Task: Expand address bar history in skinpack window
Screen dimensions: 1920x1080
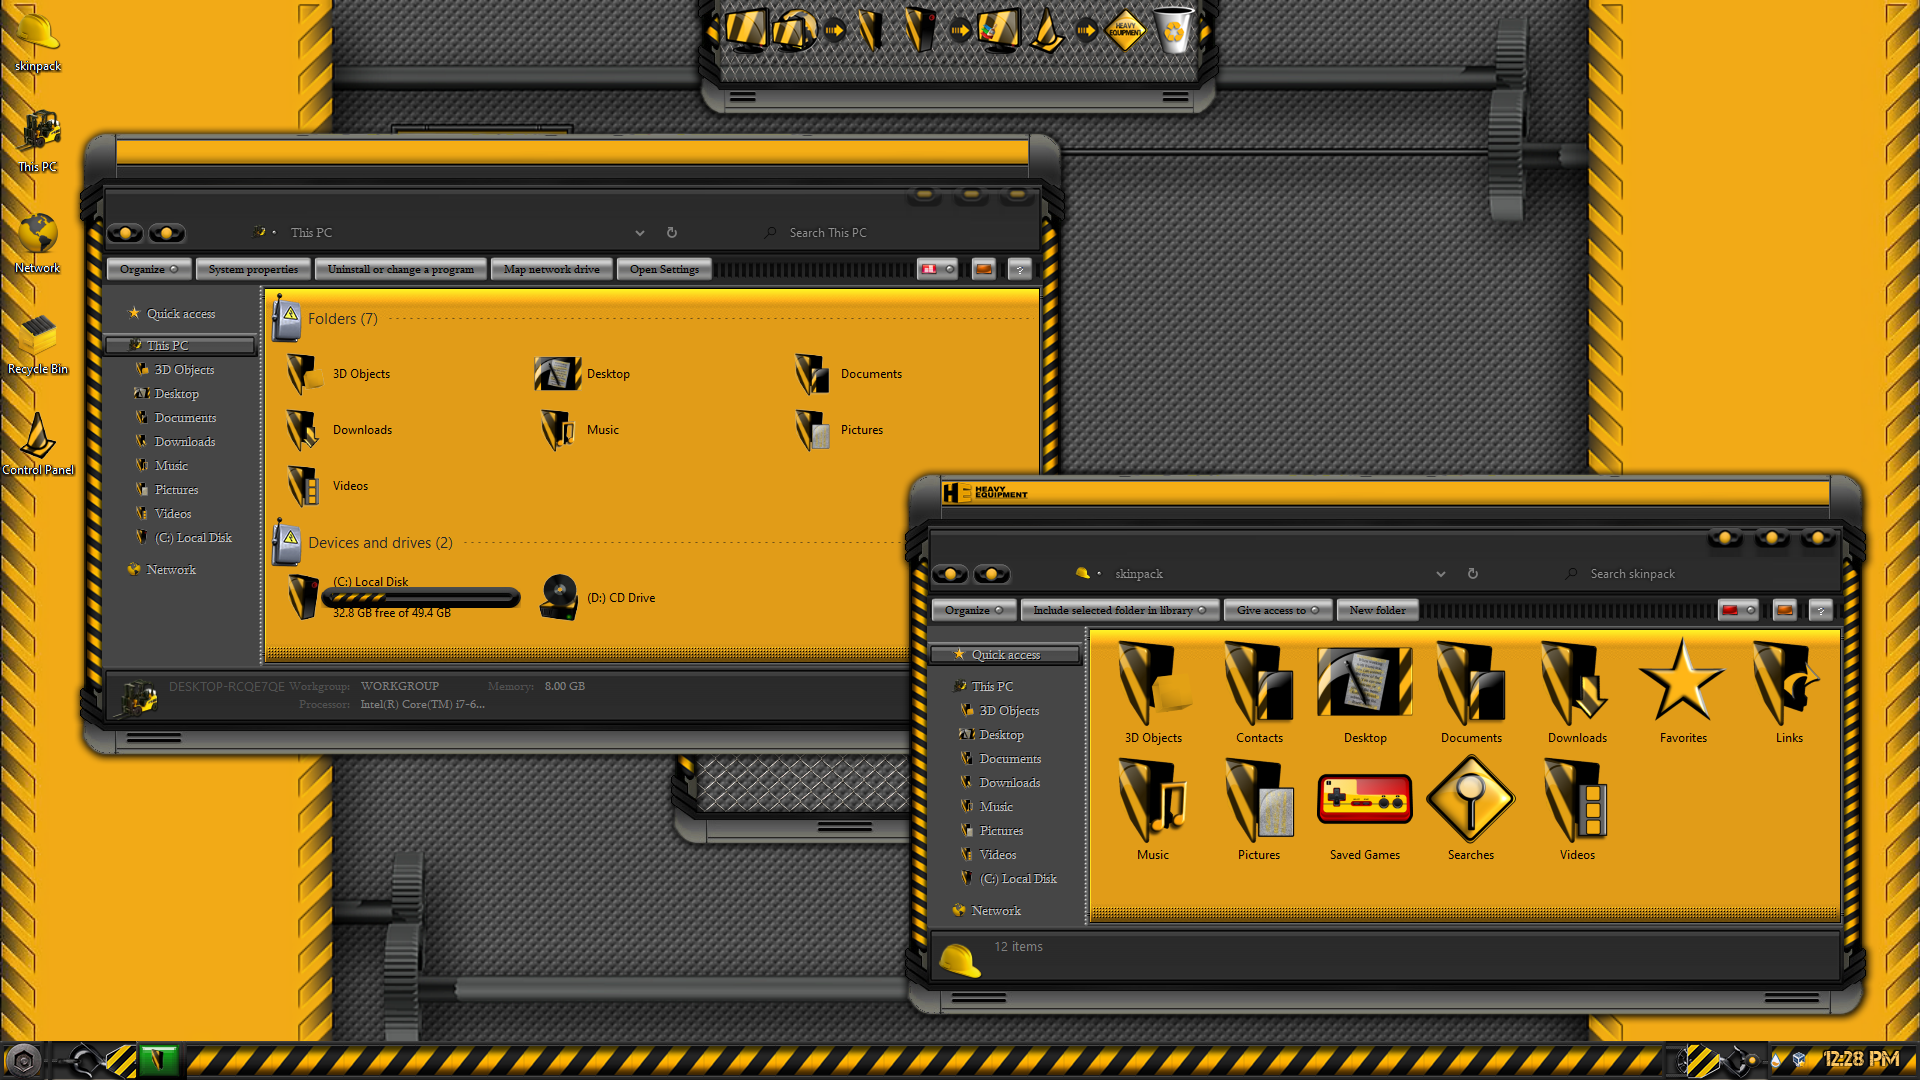Action: [x=1440, y=574]
